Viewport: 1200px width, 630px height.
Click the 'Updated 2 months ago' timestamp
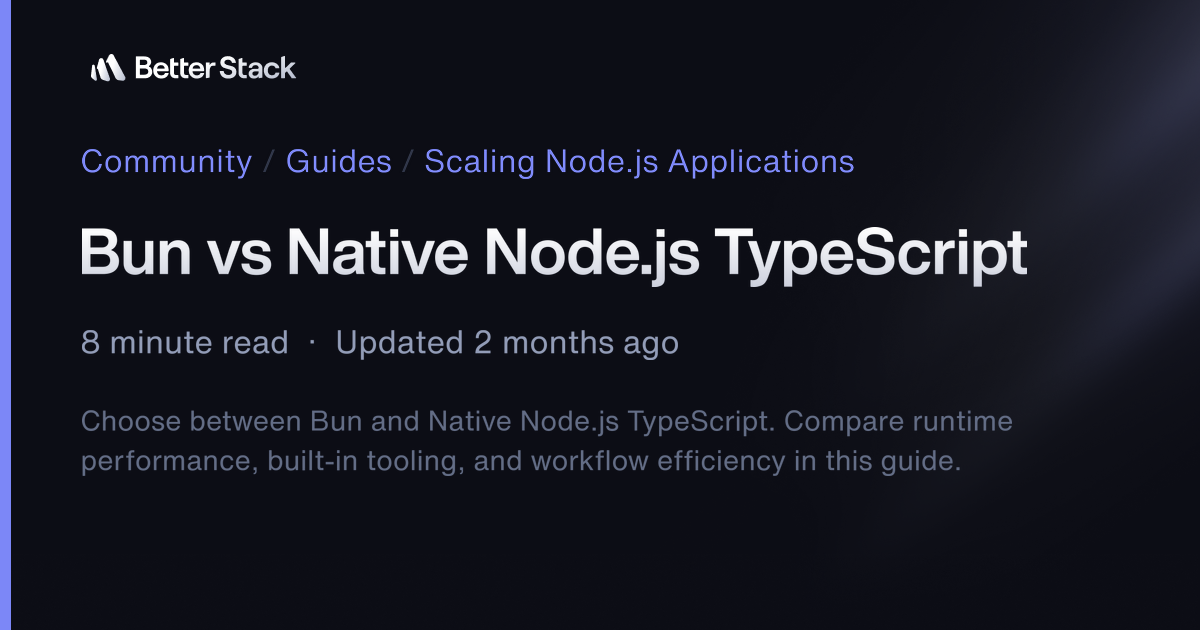point(507,342)
